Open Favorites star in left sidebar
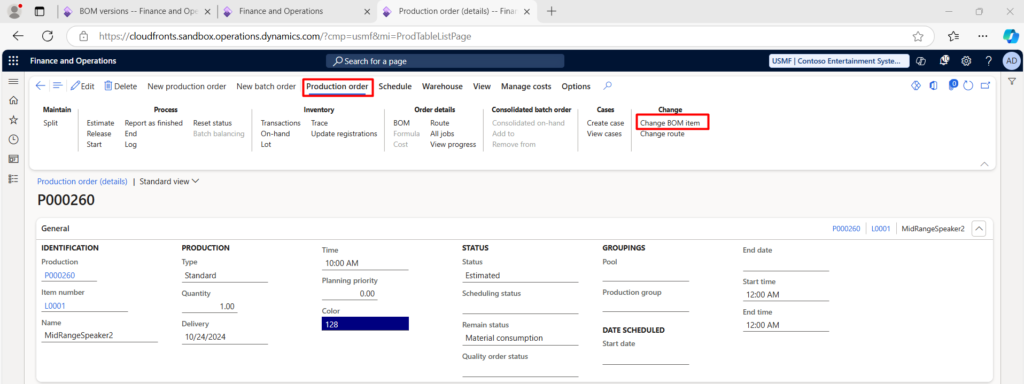 pyautogui.click(x=13, y=120)
